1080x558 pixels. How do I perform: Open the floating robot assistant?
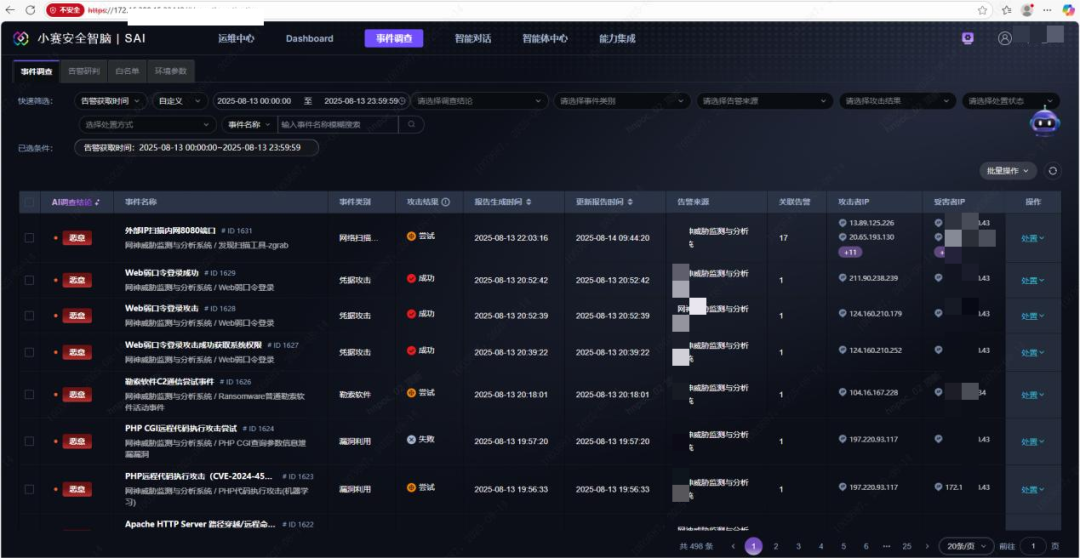[x=1044, y=121]
